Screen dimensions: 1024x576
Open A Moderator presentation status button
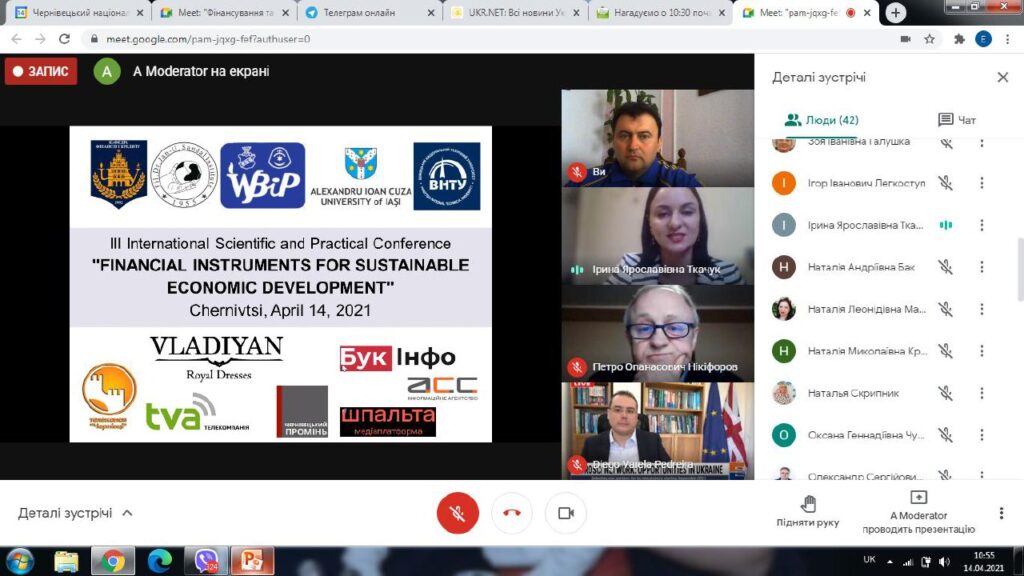coord(917,511)
